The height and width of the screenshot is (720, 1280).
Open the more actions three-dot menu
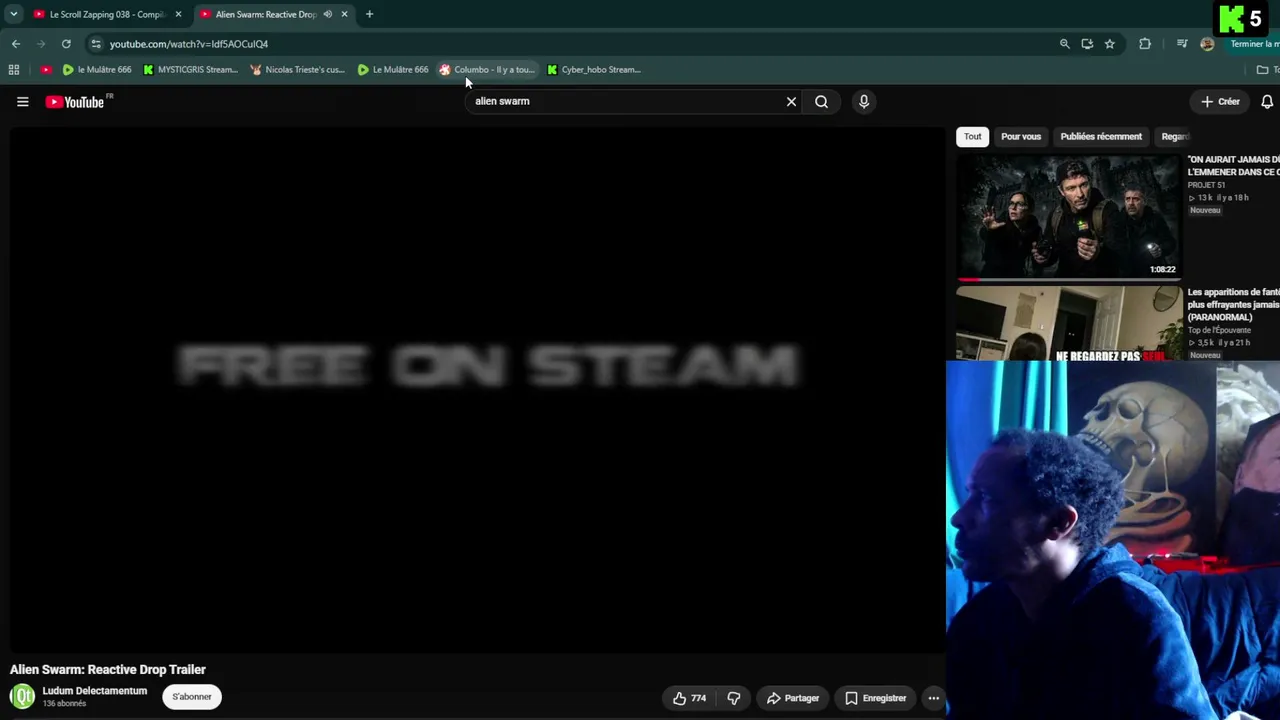tap(933, 698)
